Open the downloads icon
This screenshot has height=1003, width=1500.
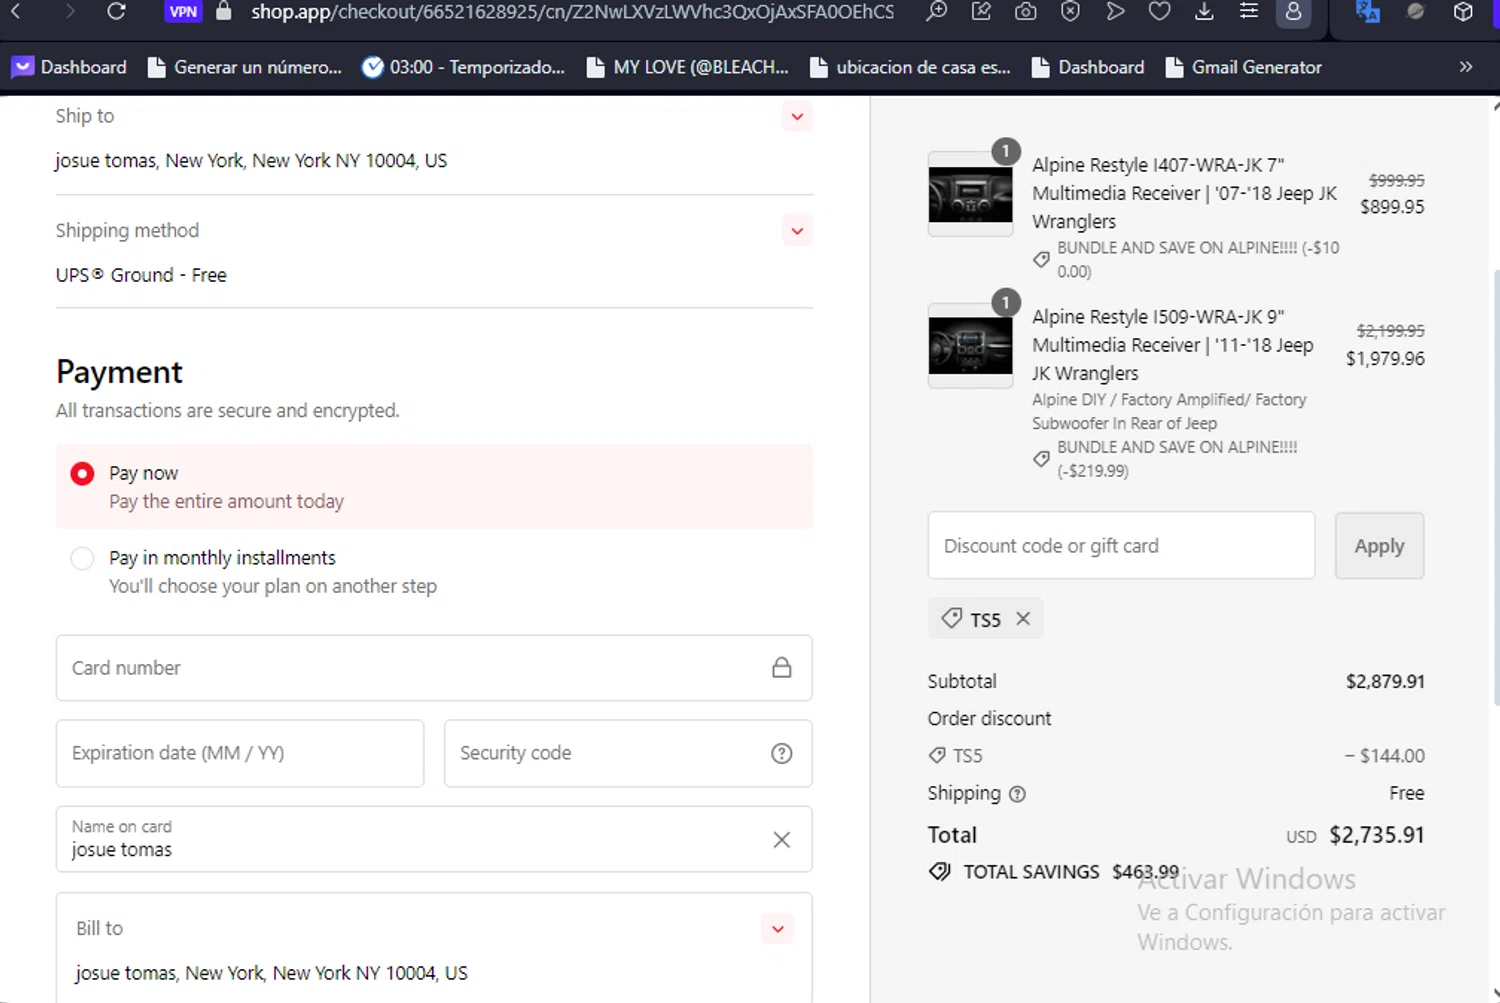coord(1204,11)
